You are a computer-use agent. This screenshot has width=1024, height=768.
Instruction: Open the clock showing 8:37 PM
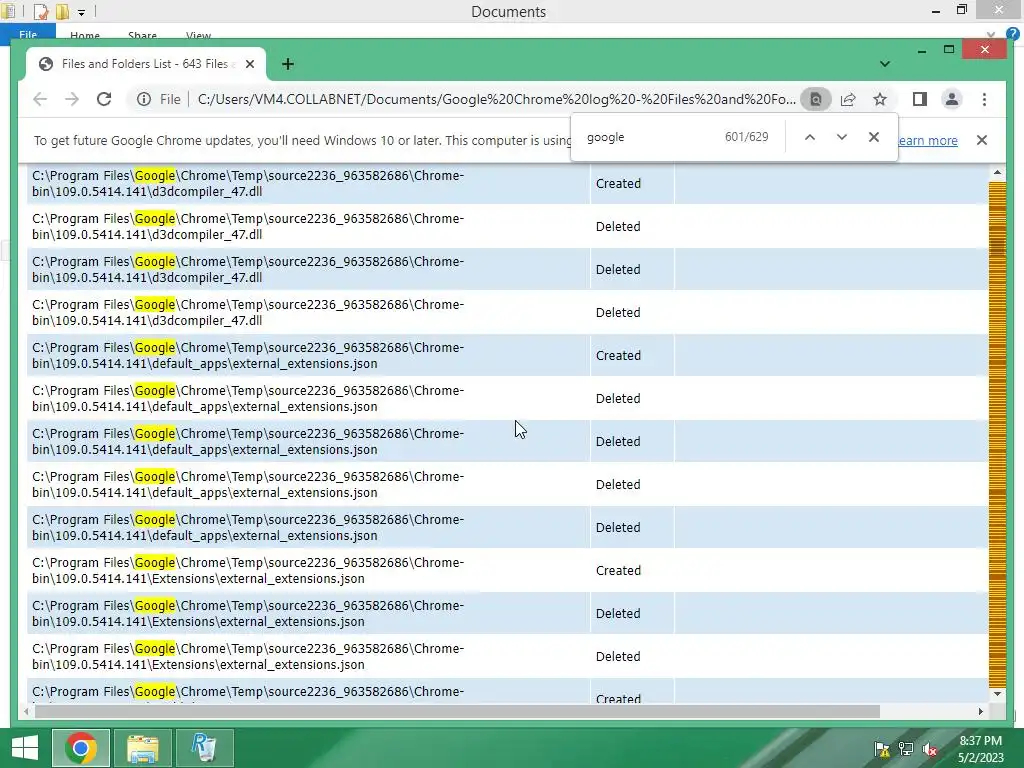click(x=980, y=749)
